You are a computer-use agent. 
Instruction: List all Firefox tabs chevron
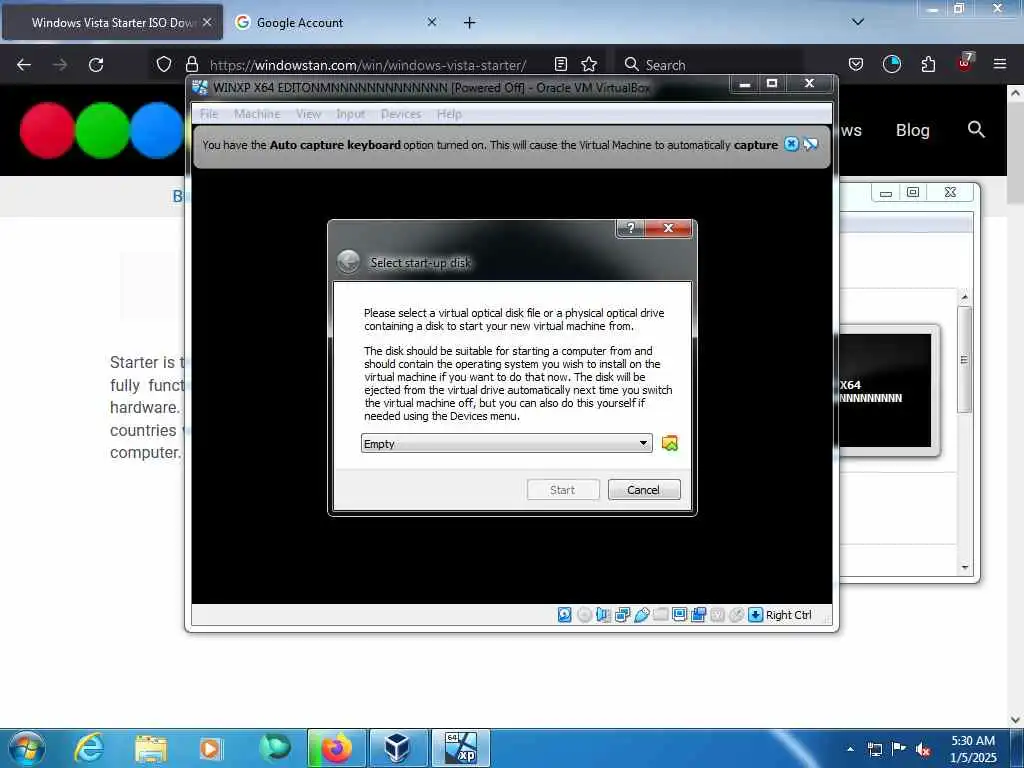pos(858,22)
